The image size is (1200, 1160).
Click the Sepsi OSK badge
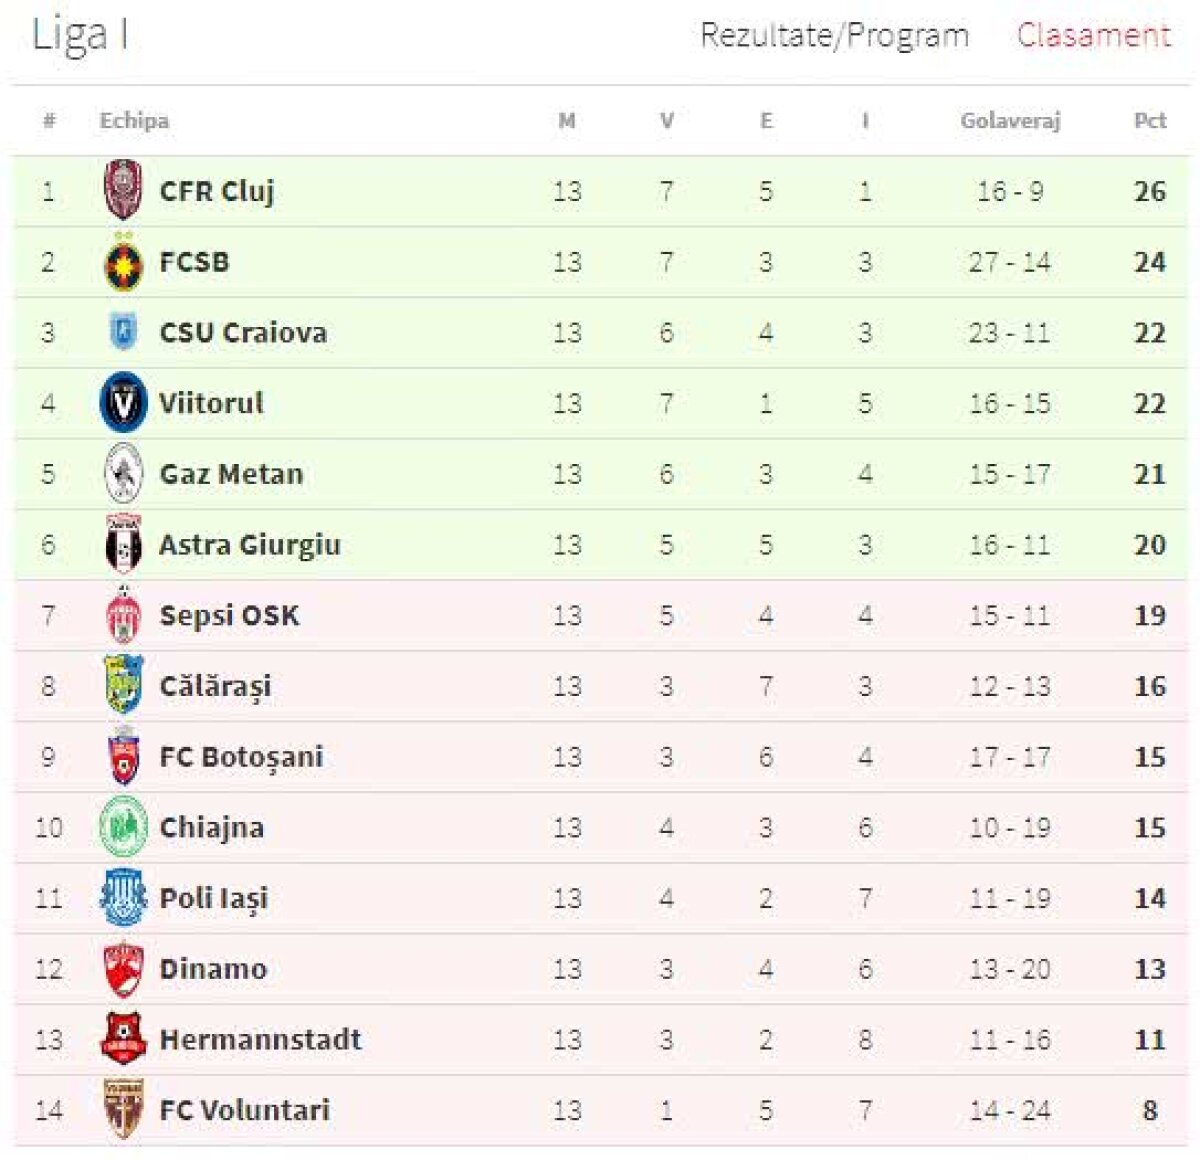pos(123,615)
